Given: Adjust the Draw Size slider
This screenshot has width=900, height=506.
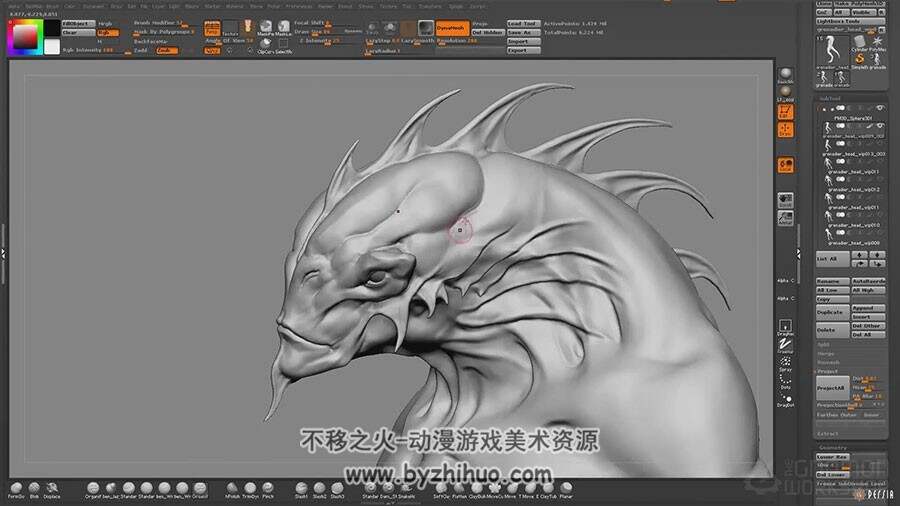Looking at the screenshot, I should [x=317, y=32].
